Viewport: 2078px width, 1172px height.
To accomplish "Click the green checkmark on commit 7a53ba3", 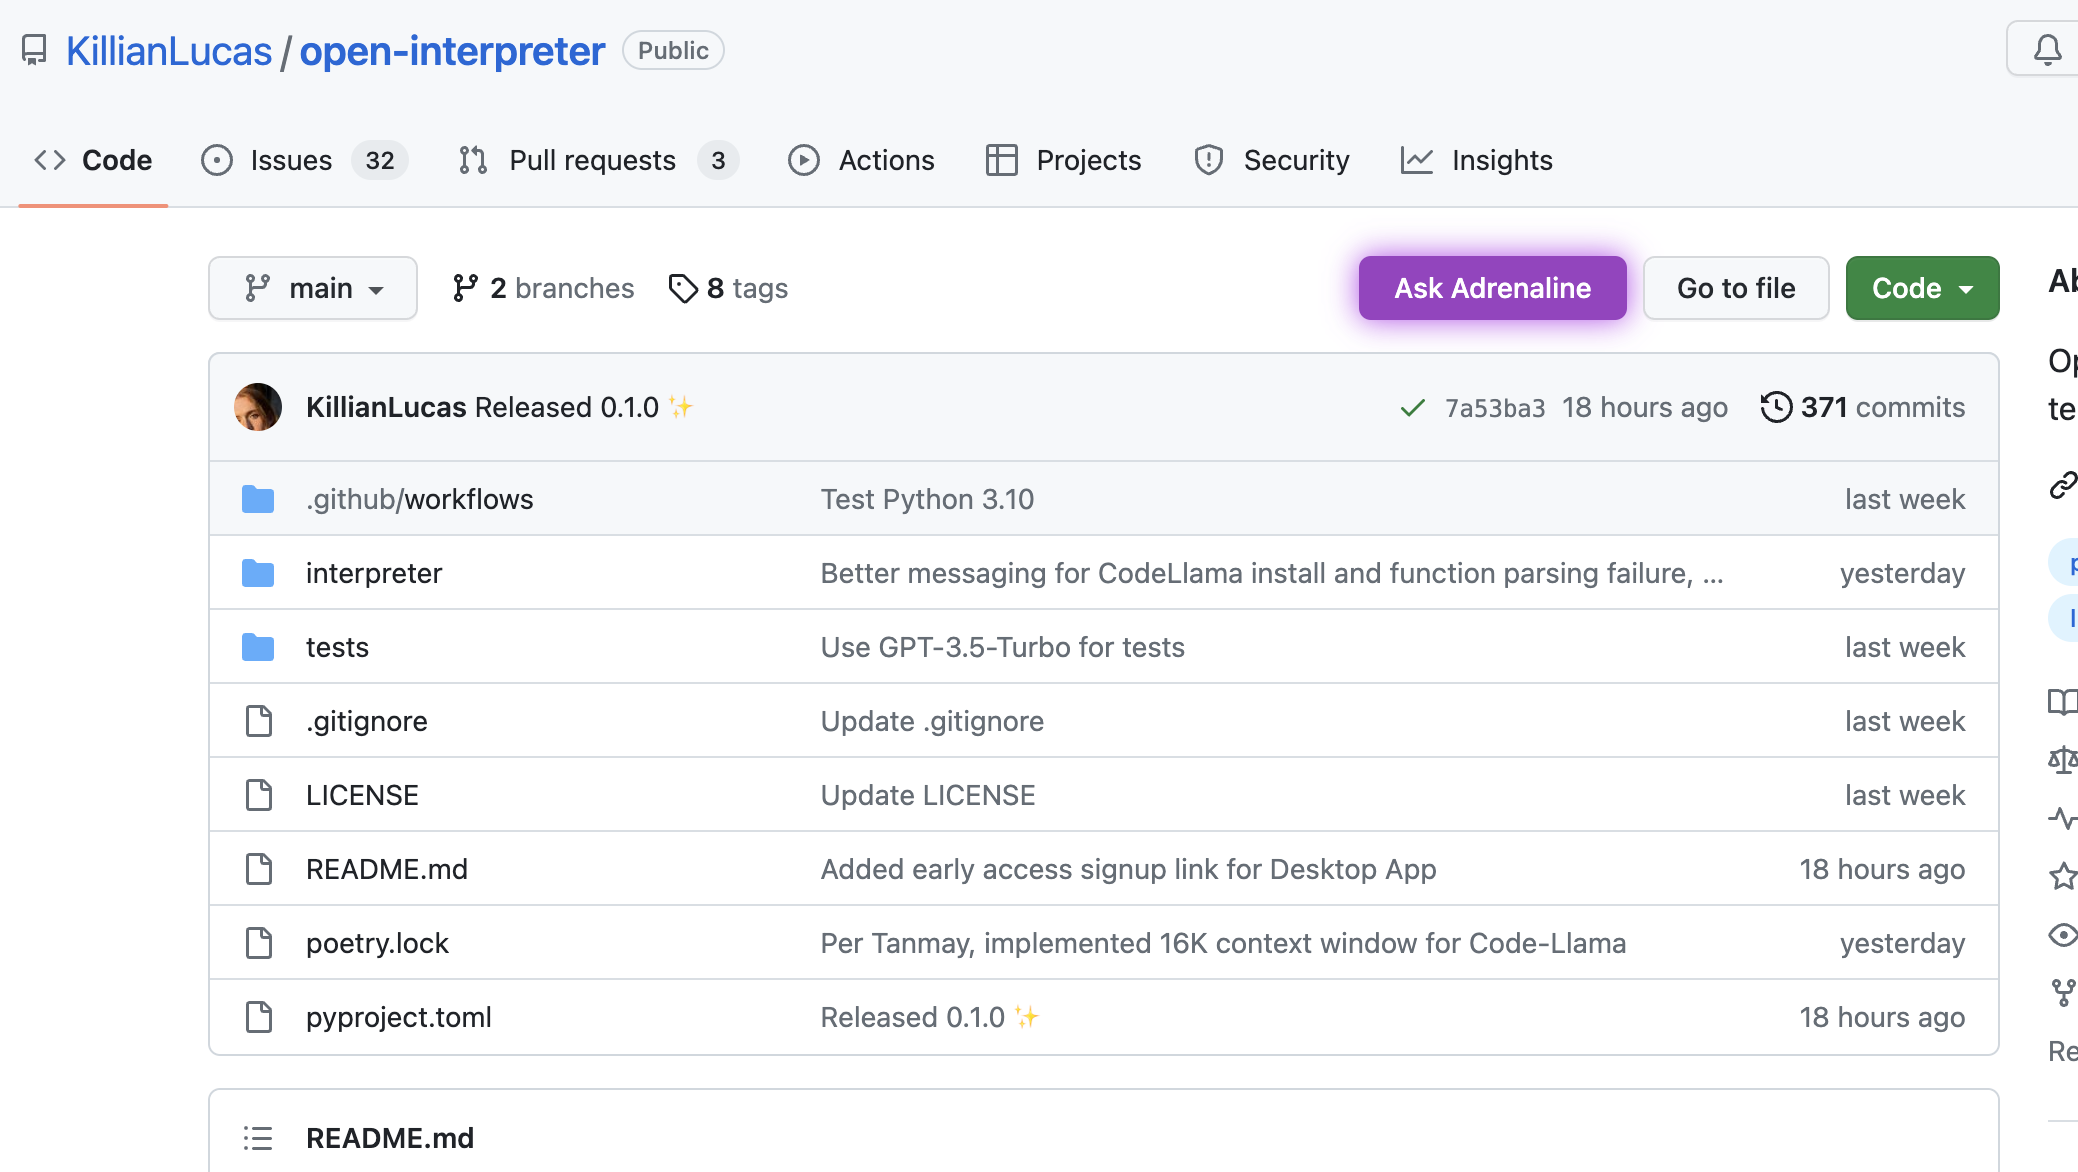I will click(x=1411, y=407).
